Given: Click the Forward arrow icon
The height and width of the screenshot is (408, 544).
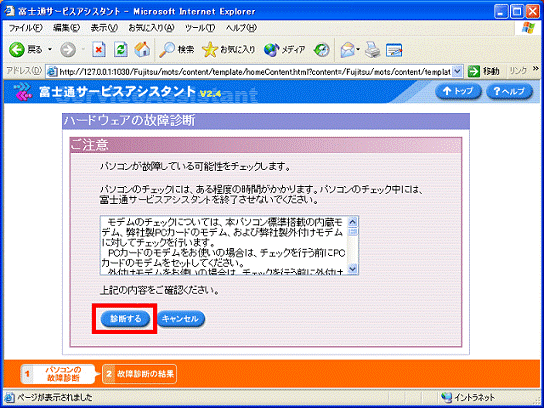Looking at the screenshot, I should click(68, 50).
